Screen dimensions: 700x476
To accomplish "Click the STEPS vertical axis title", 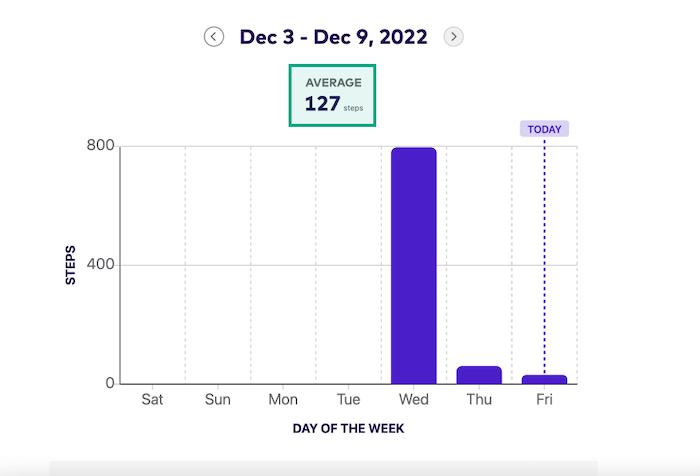I will click(x=71, y=265).
